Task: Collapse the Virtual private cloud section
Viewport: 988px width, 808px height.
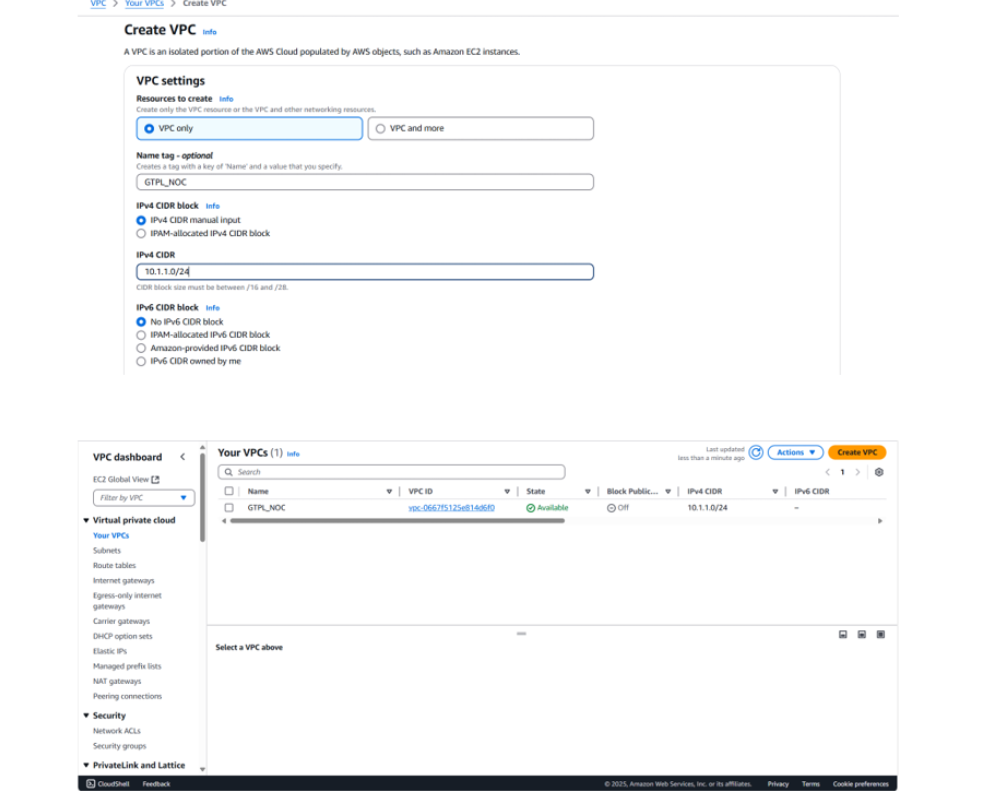Action: point(86,520)
